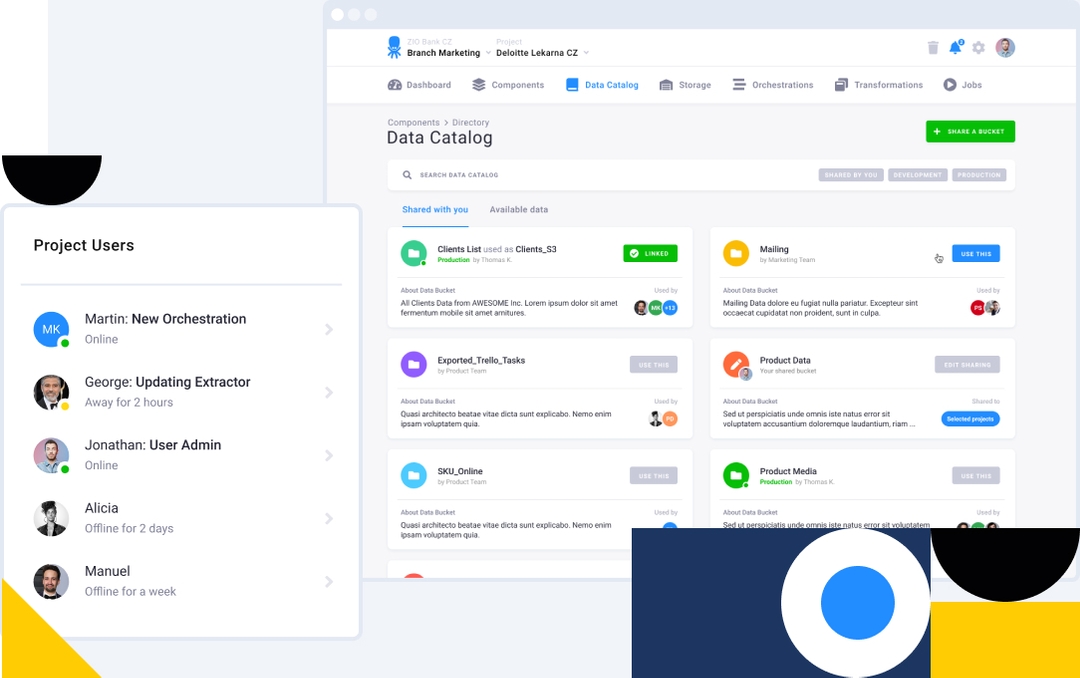Open Orchestrations via its icon
The height and width of the screenshot is (678, 1080).
point(737,85)
